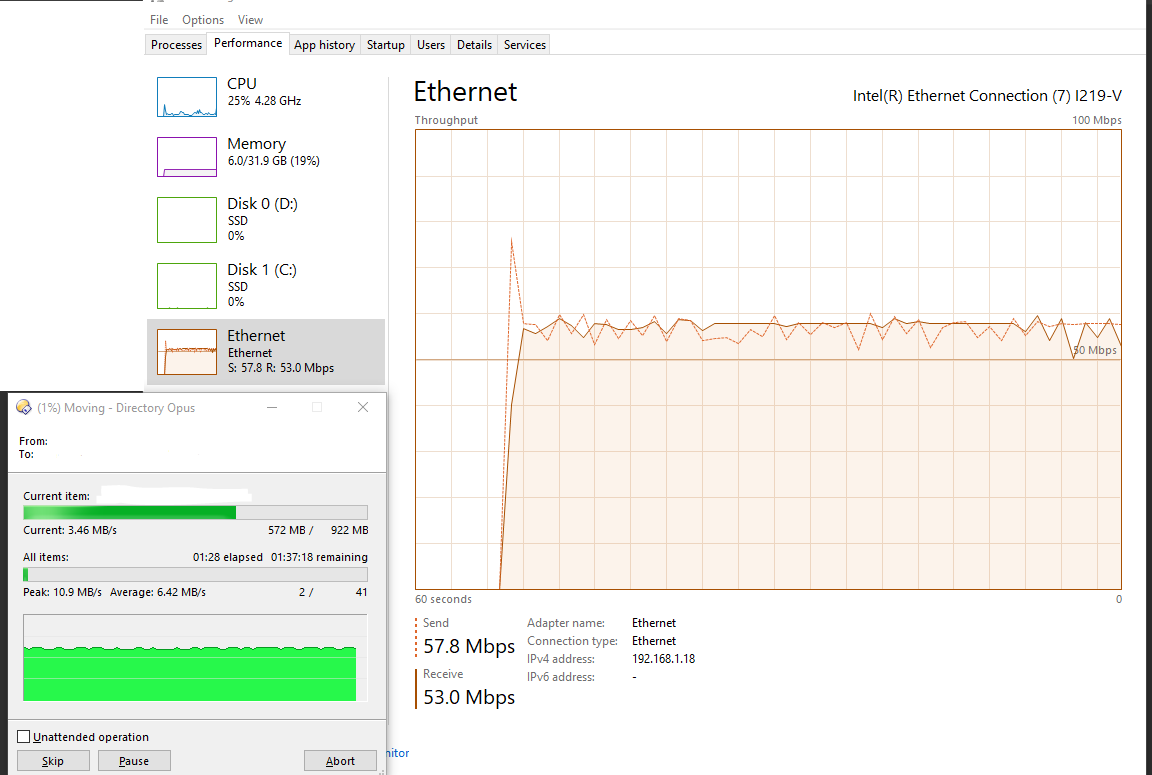Screen dimensions: 1152x775
Task: Click the IPv4 address 192.168.1.18
Action: (x=663, y=659)
